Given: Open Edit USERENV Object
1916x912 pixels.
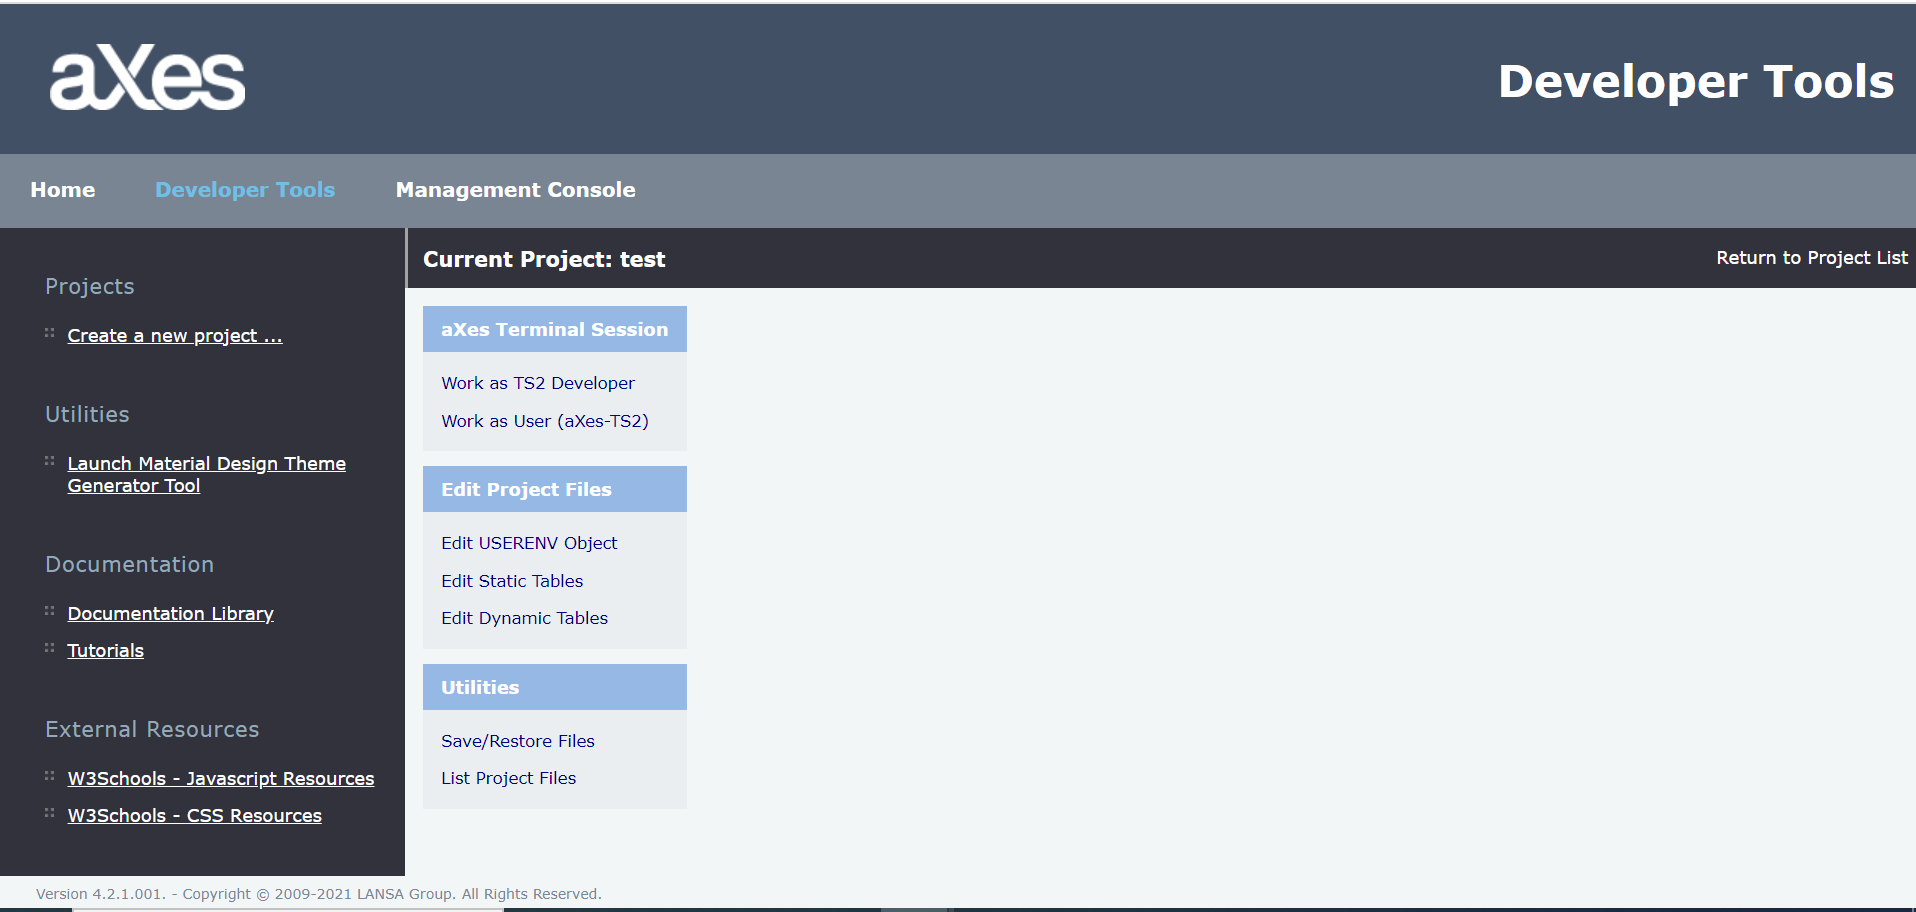Looking at the screenshot, I should [529, 543].
